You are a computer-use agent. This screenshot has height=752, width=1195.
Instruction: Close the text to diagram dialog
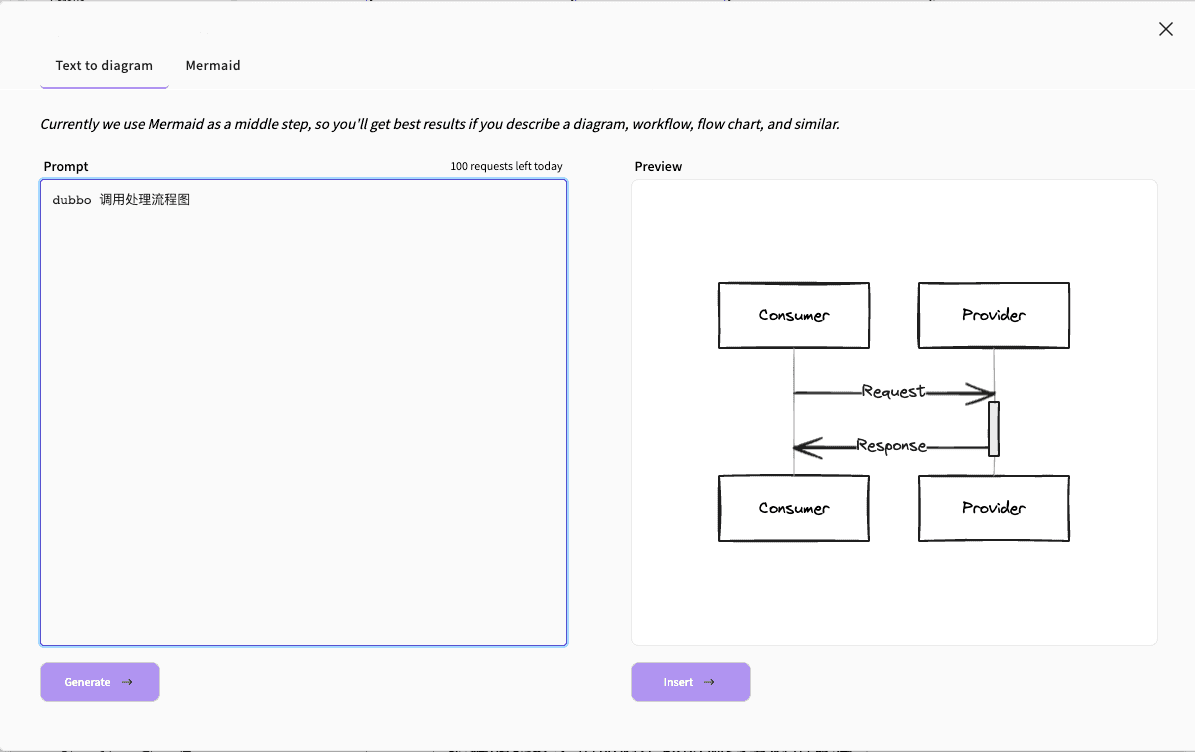click(x=1165, y=29)
